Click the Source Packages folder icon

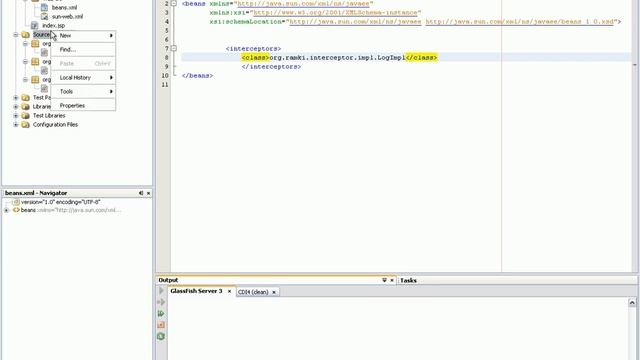[x=25, y=35]
